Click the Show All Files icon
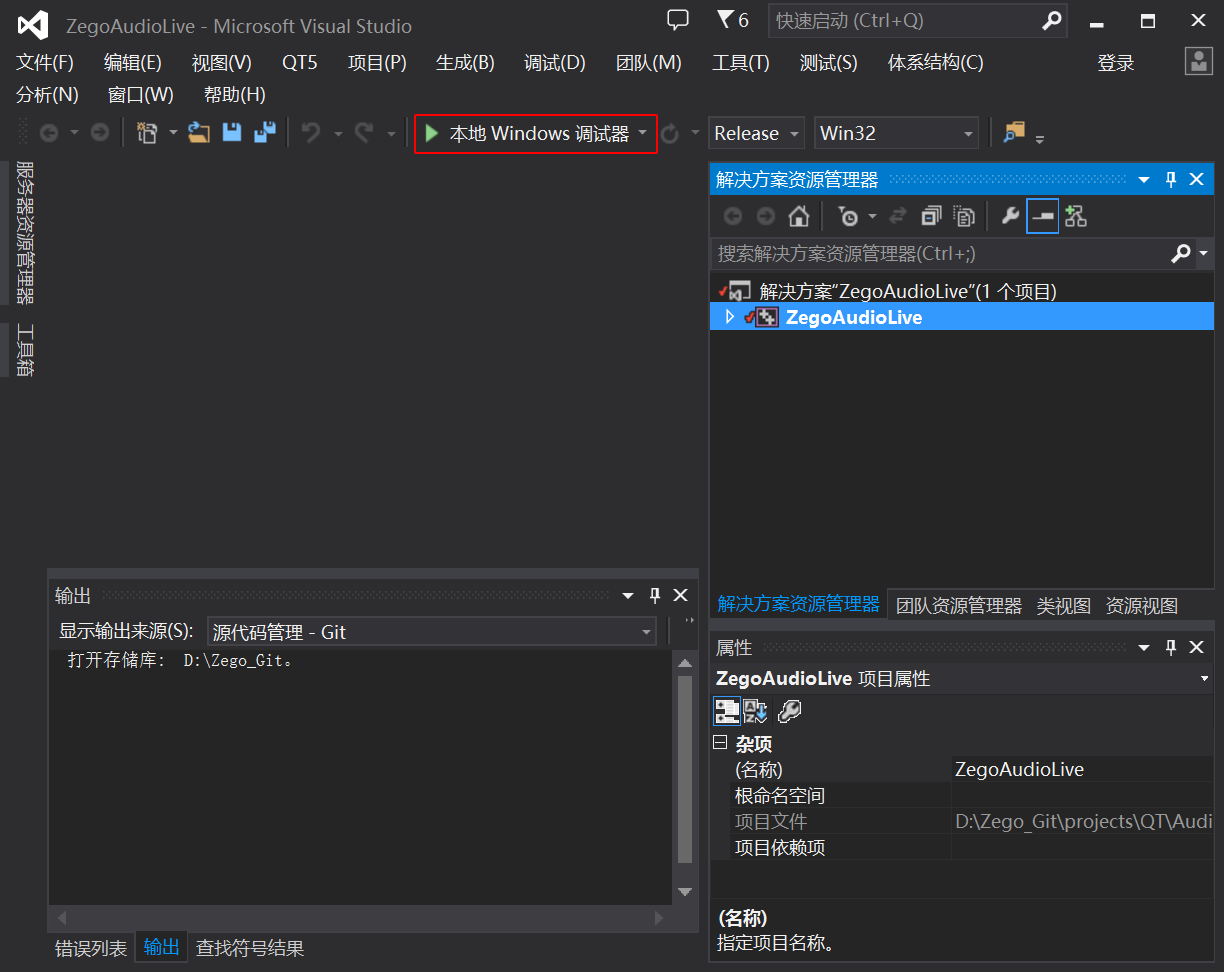Screen dimensions: 1224x972 964,216
